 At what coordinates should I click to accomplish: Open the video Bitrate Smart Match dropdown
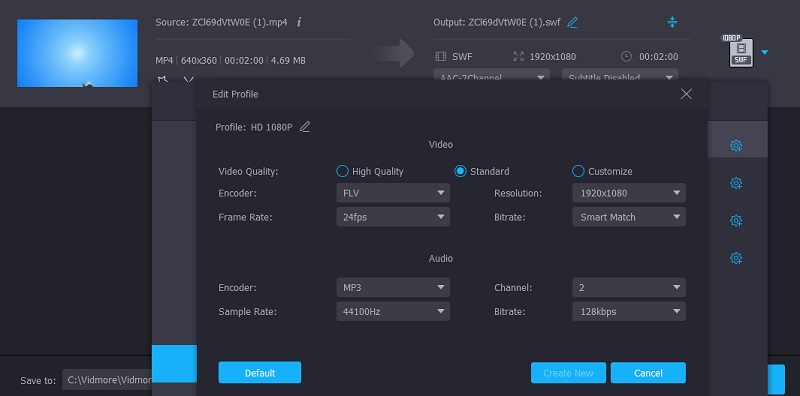point(629,217)
